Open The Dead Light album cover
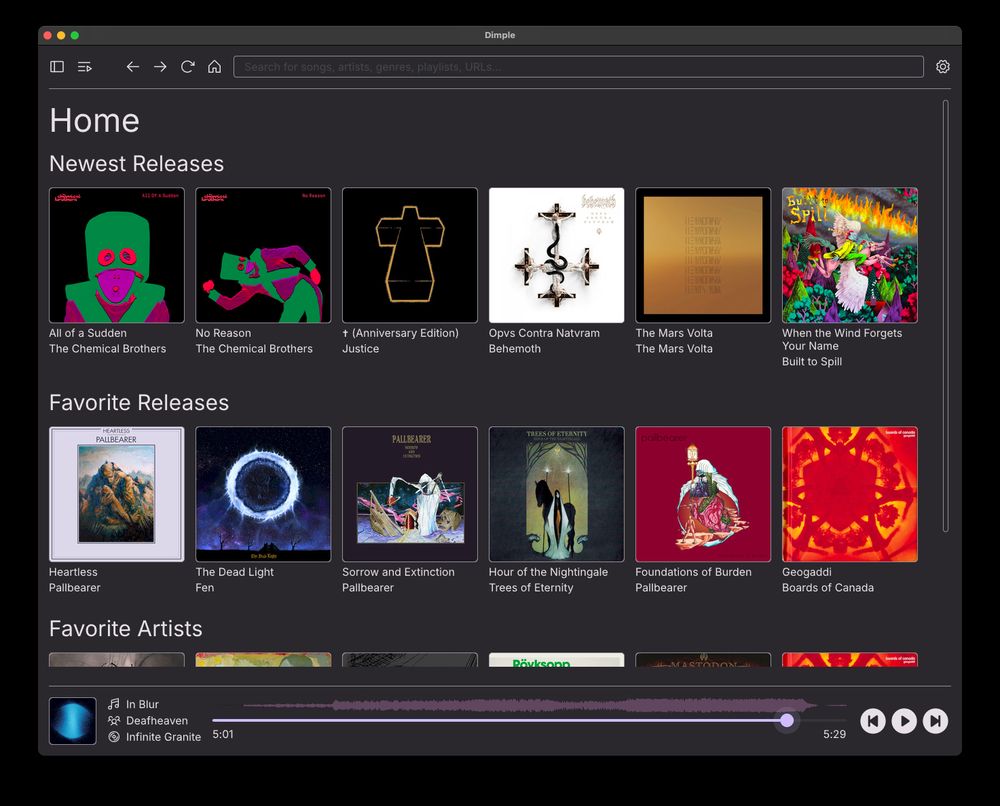This screenshot has height=806, width=1000. [x=263, y=494]
